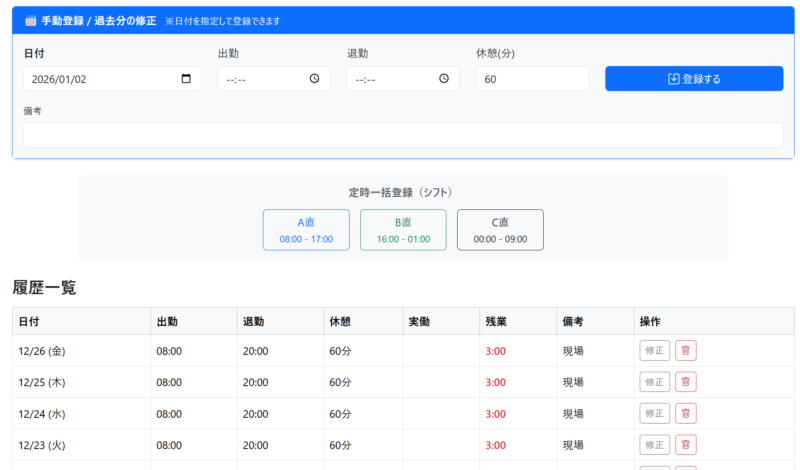Screen dimensions: 800x470
Task: Edit the 12/24 (水) entry using 修正
Action: pyautogui.click(x=655, y=413)
